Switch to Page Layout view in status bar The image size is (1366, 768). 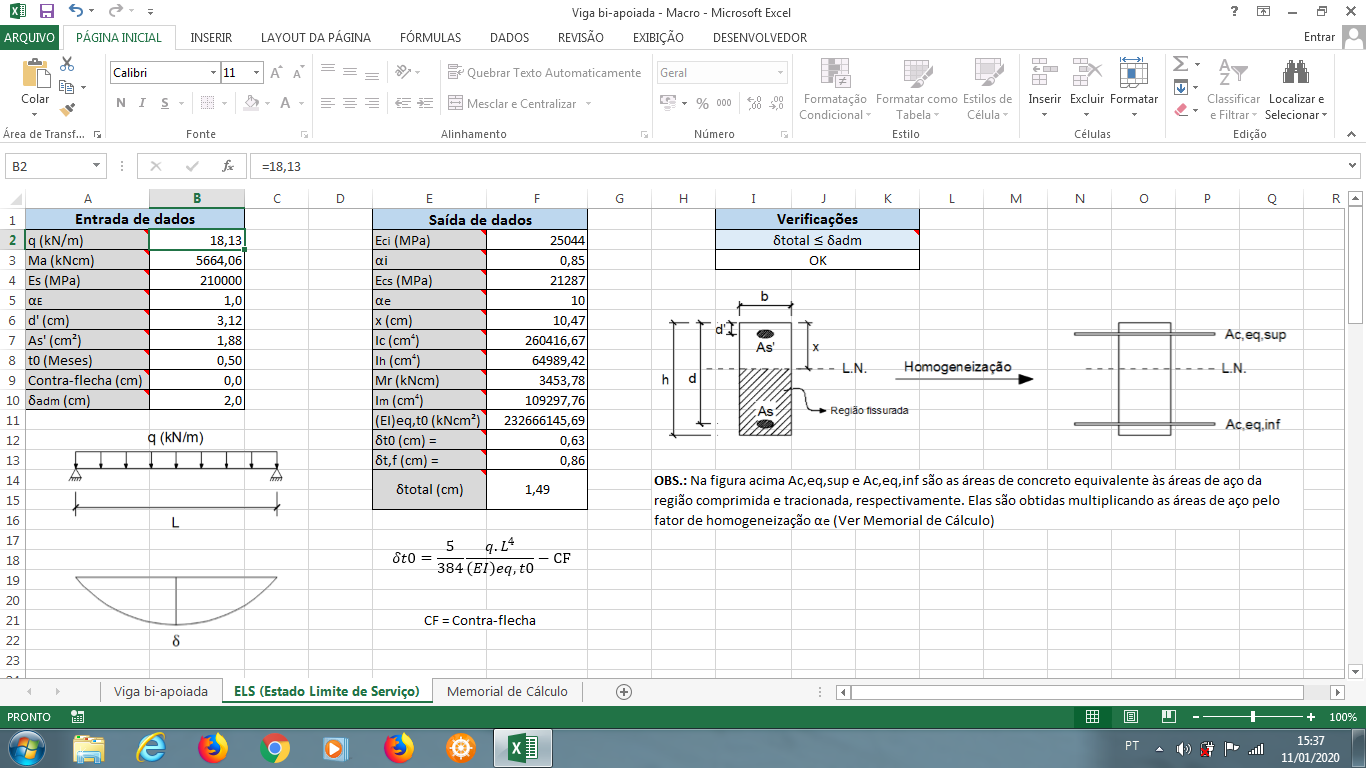pyautogui.click(x=1131, y=717)
